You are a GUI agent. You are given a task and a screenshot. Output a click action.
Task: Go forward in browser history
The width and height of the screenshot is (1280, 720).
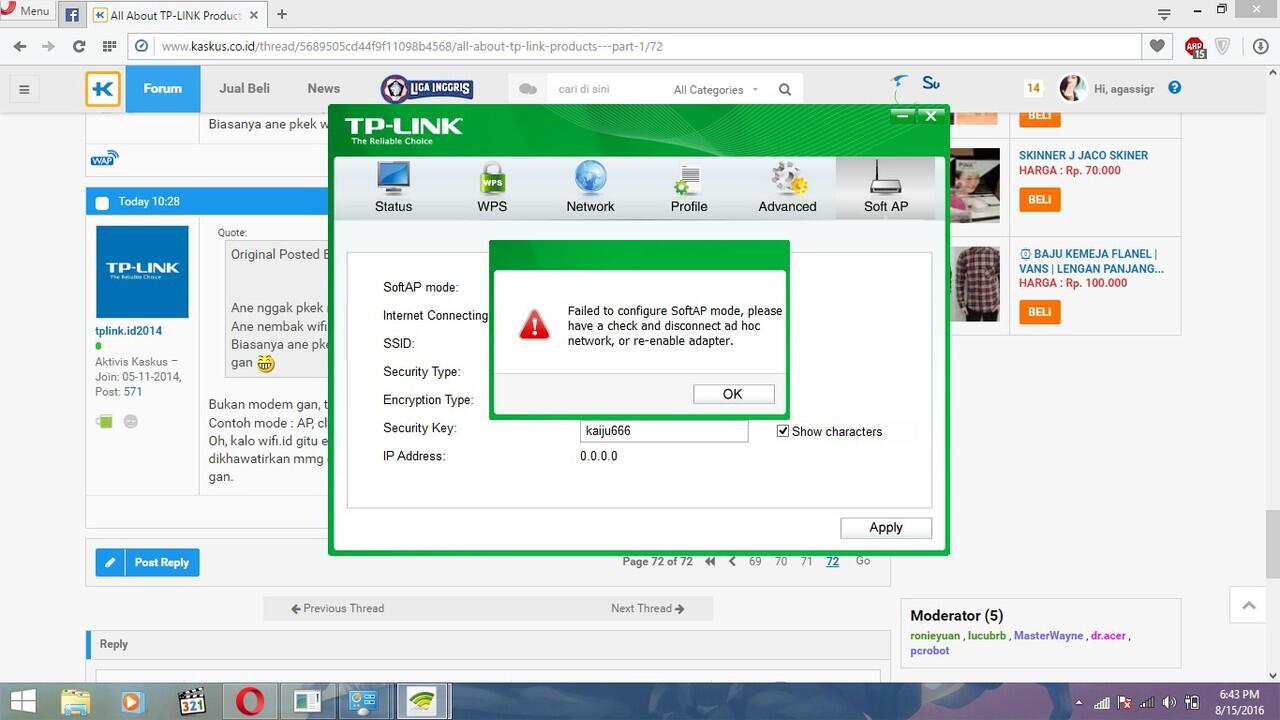(48, 46)
